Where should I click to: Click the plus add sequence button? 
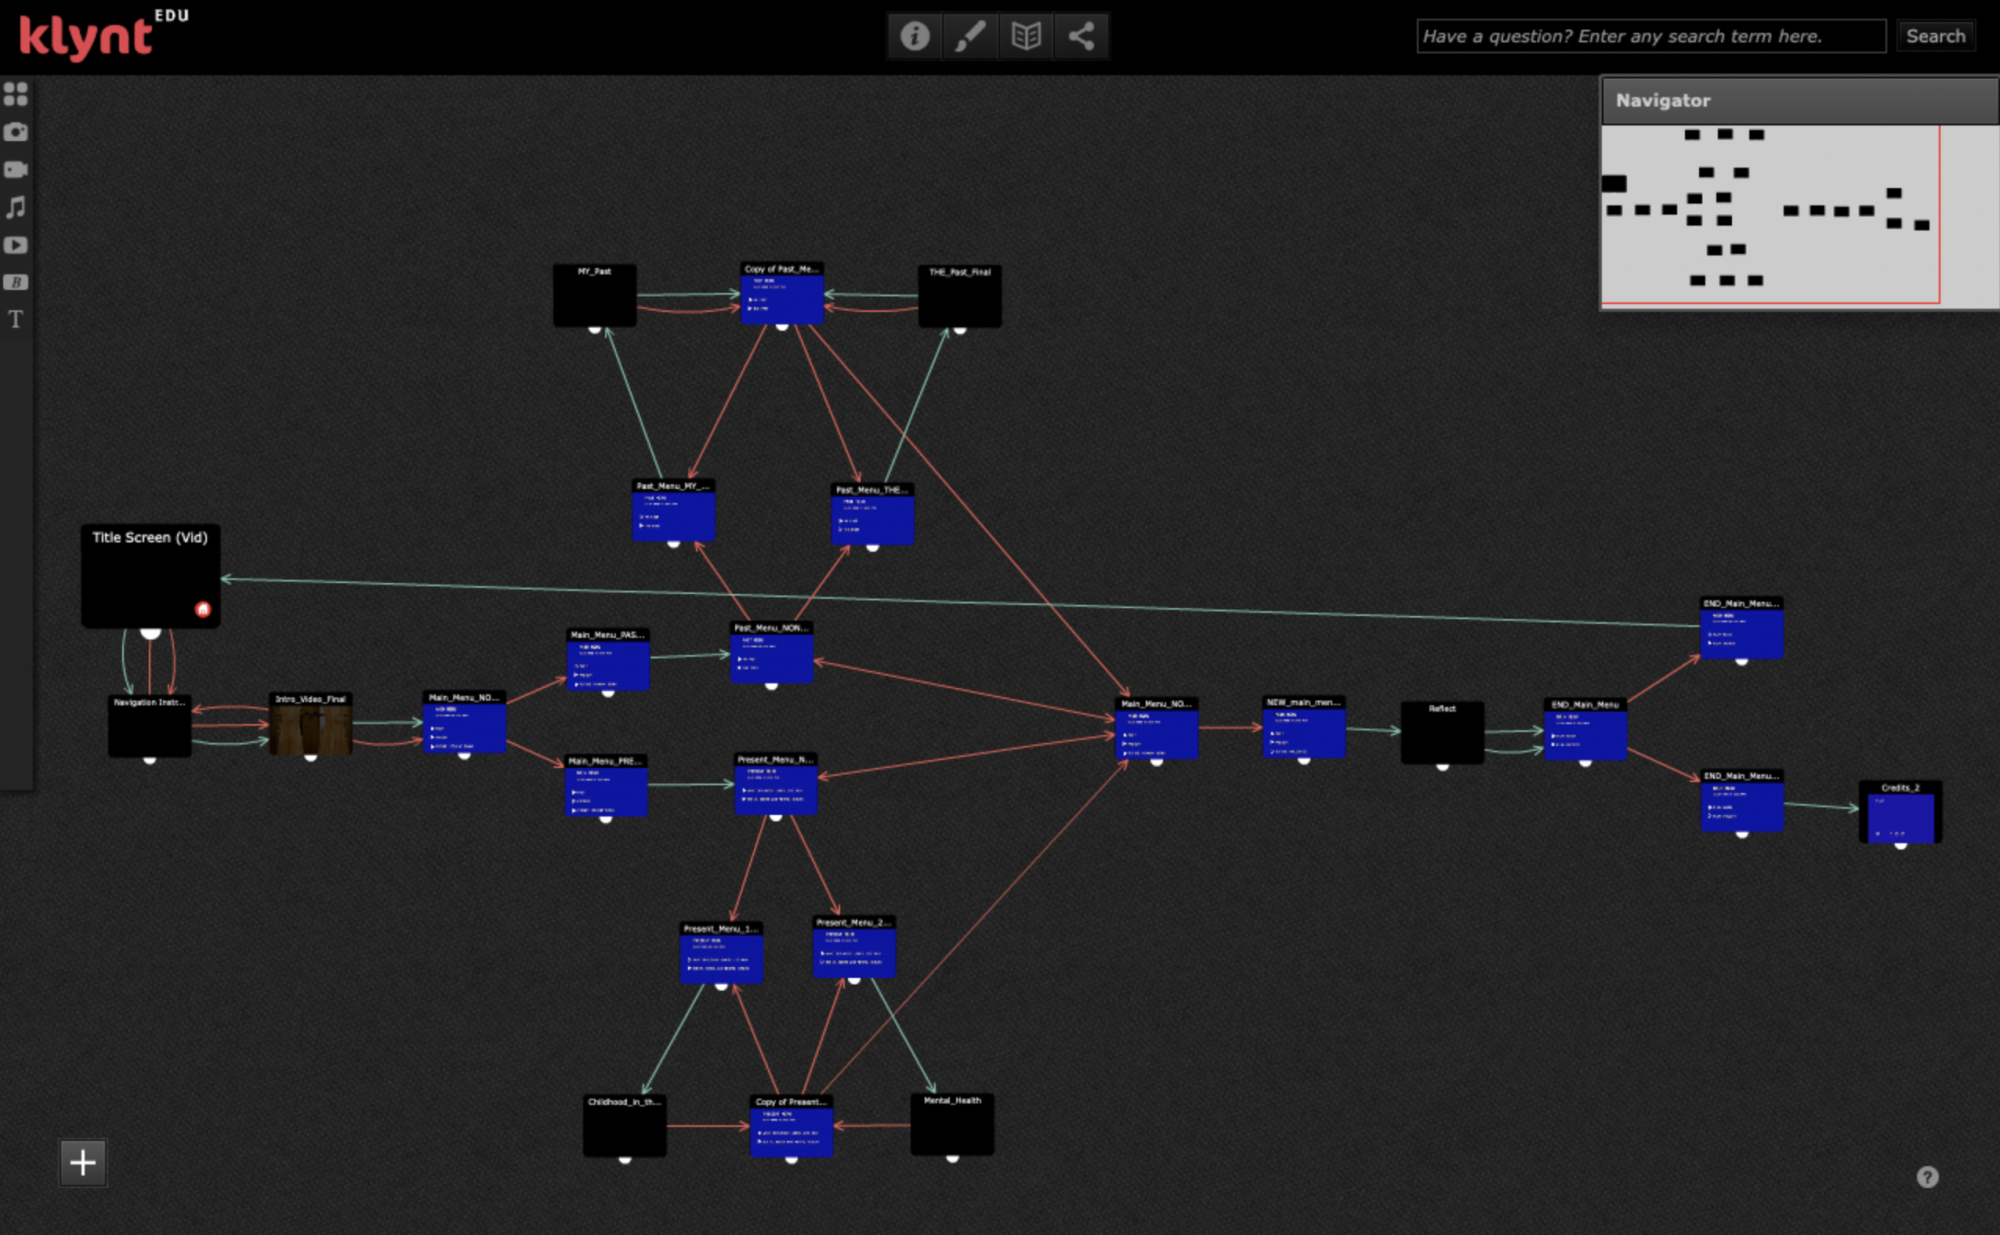click(x=83, y=1162)
